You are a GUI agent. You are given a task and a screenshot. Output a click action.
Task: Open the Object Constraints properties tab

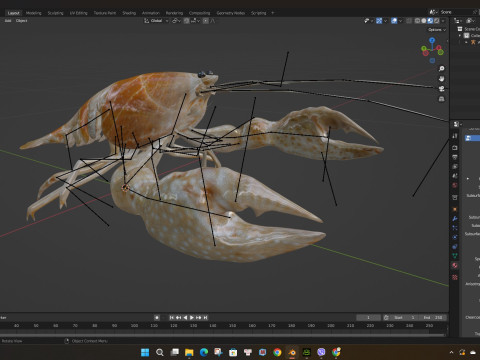click(x=455, y=247)
